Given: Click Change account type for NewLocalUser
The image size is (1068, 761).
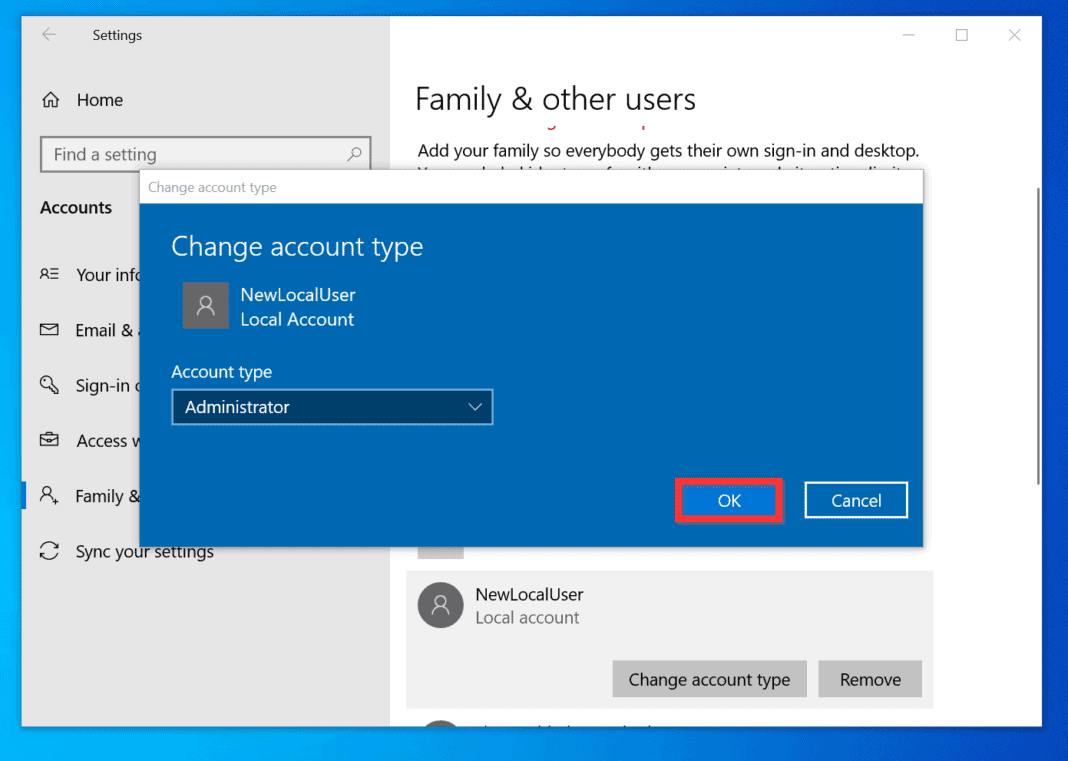Looking at the screenshot, I should [709, 678].
